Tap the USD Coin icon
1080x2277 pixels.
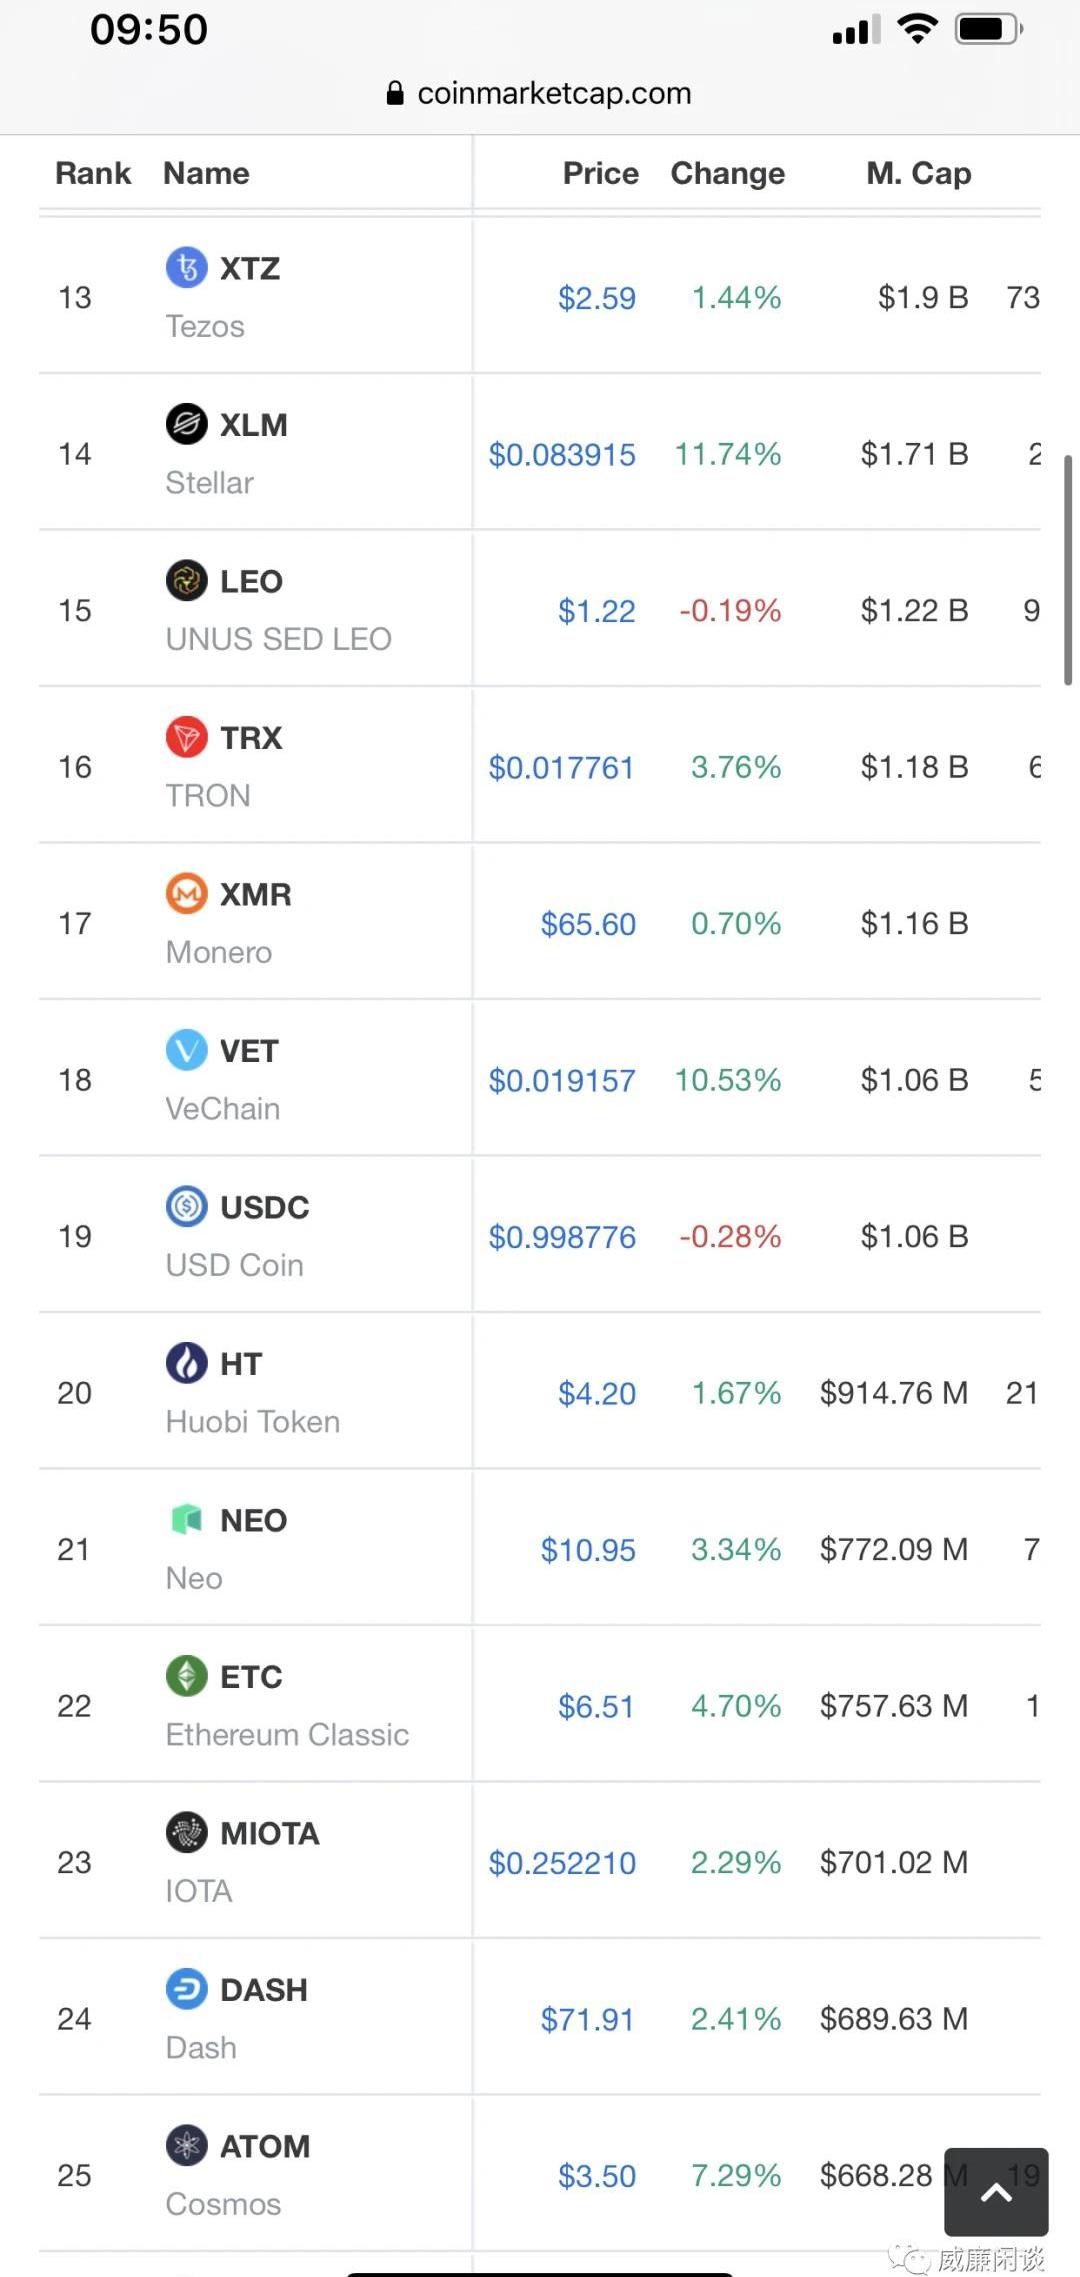pyautogui.click(x=186, y=1207)
